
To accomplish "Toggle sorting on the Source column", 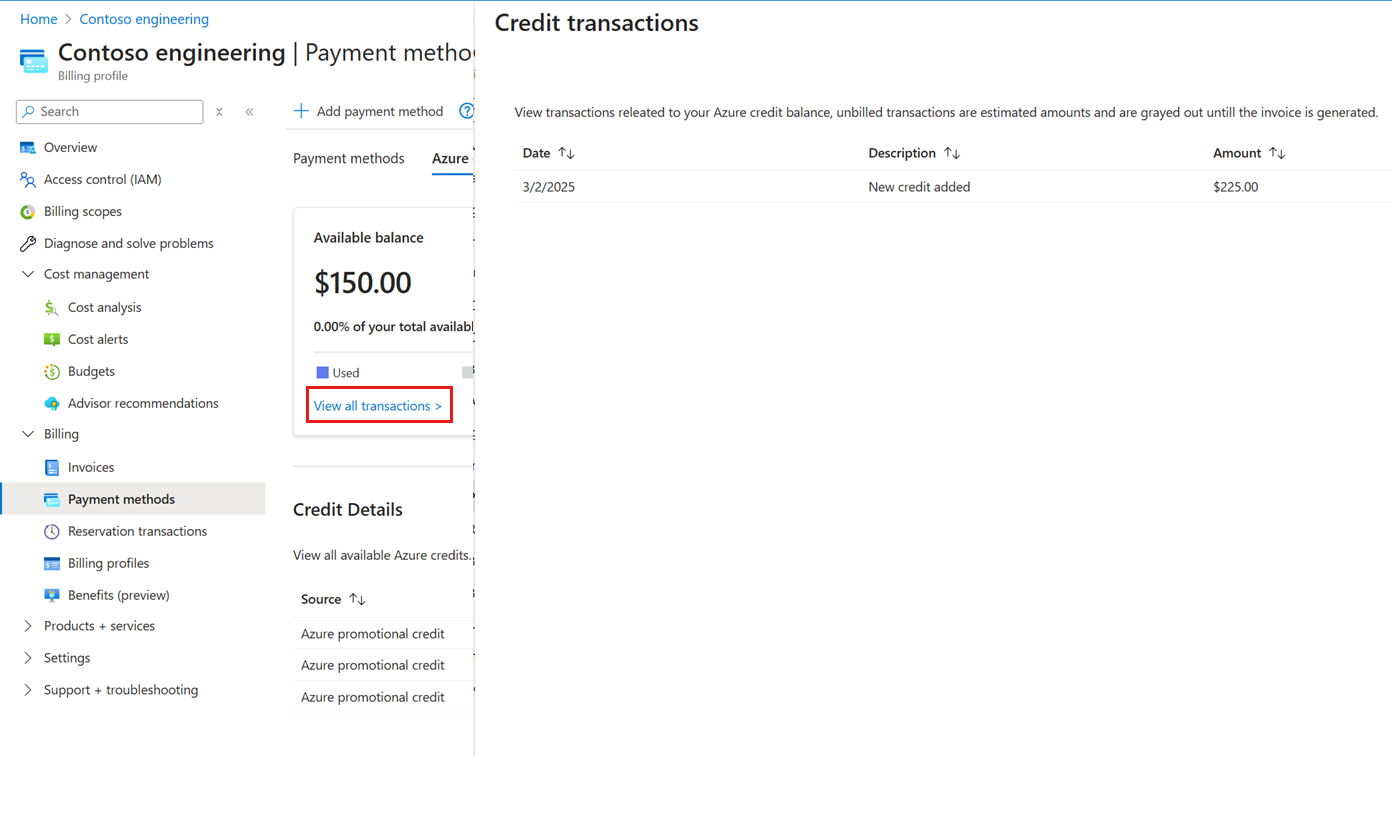I will [x=332, y=599].
